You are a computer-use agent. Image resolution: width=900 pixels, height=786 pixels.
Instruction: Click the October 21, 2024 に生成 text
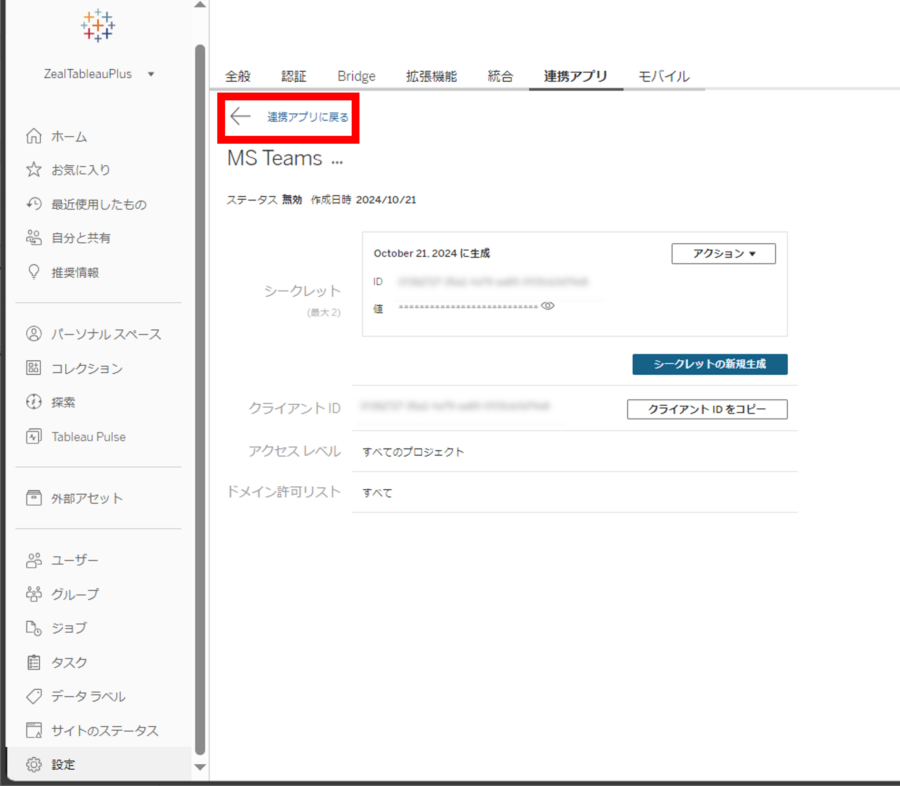[x=432, y=253]
